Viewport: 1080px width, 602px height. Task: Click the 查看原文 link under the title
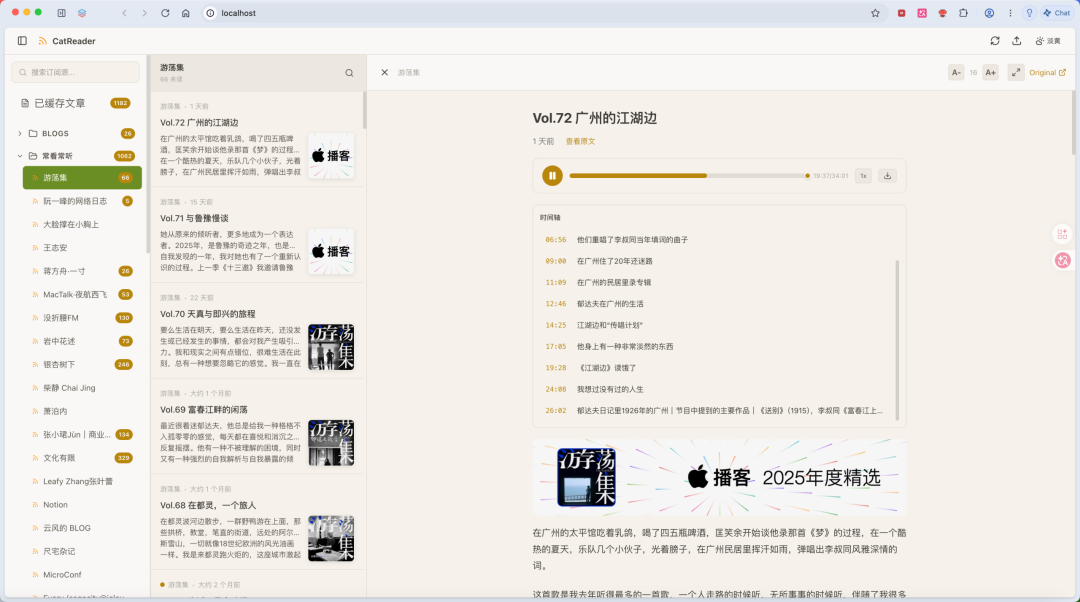(x=580, y=141)
